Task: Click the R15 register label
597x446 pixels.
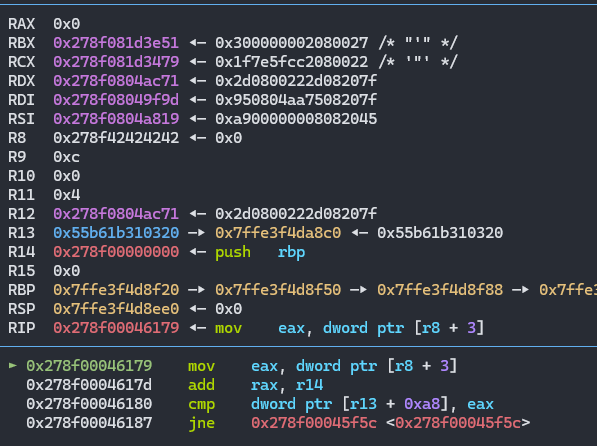Action: (x=21, y=271)
